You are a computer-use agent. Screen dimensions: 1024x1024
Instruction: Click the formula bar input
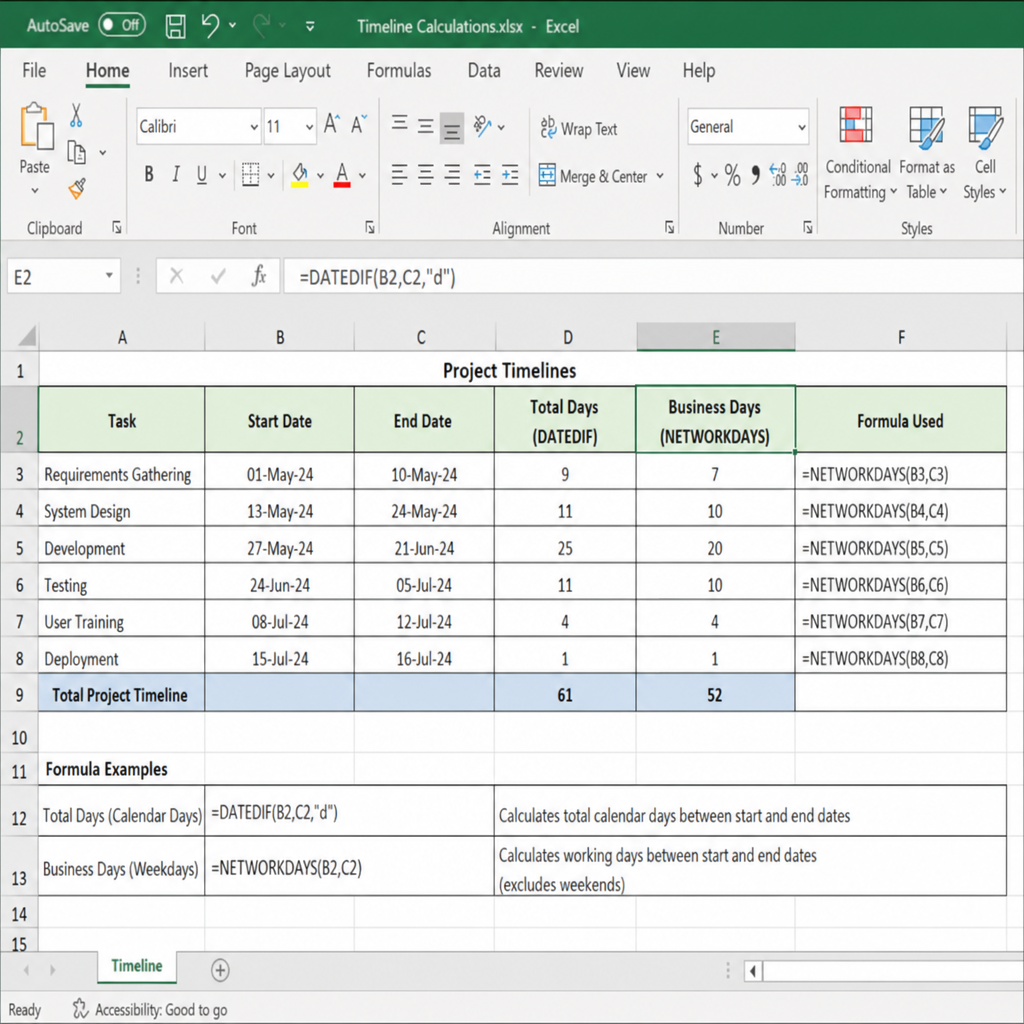[x=653, y=277]
